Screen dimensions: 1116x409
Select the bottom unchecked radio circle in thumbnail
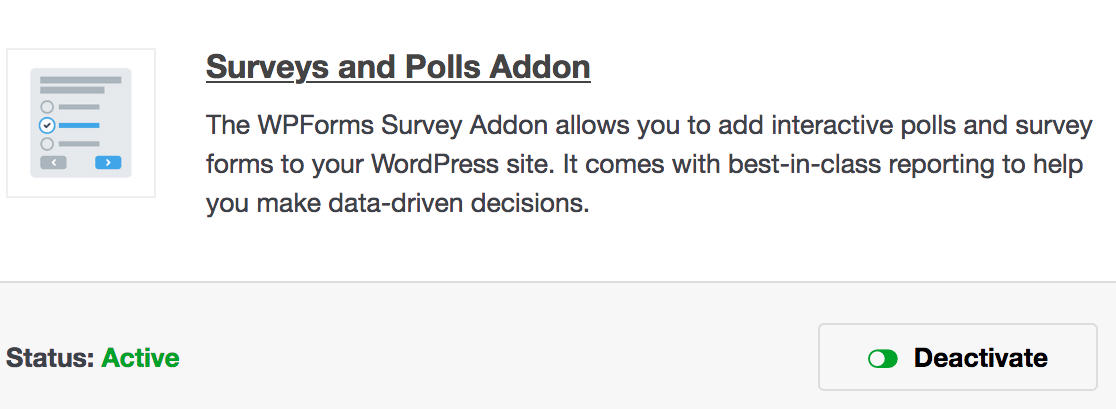(47, 144)
